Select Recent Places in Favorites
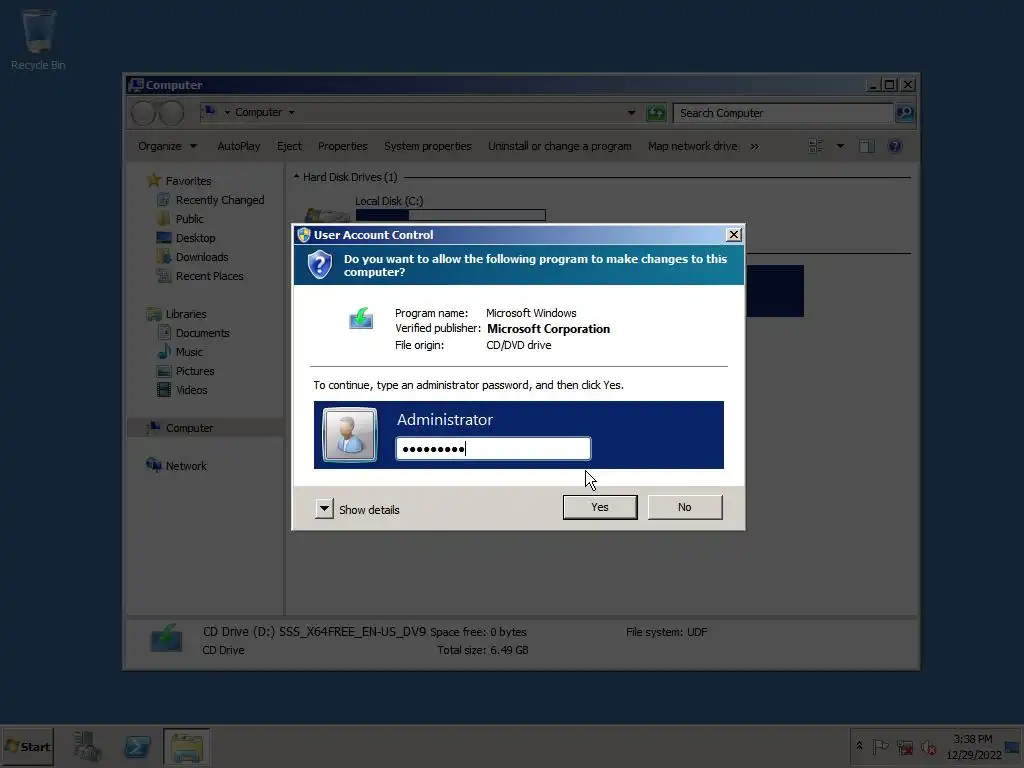Image resolution: width=1024 pixels, height=768 pixels. point(209,276)
